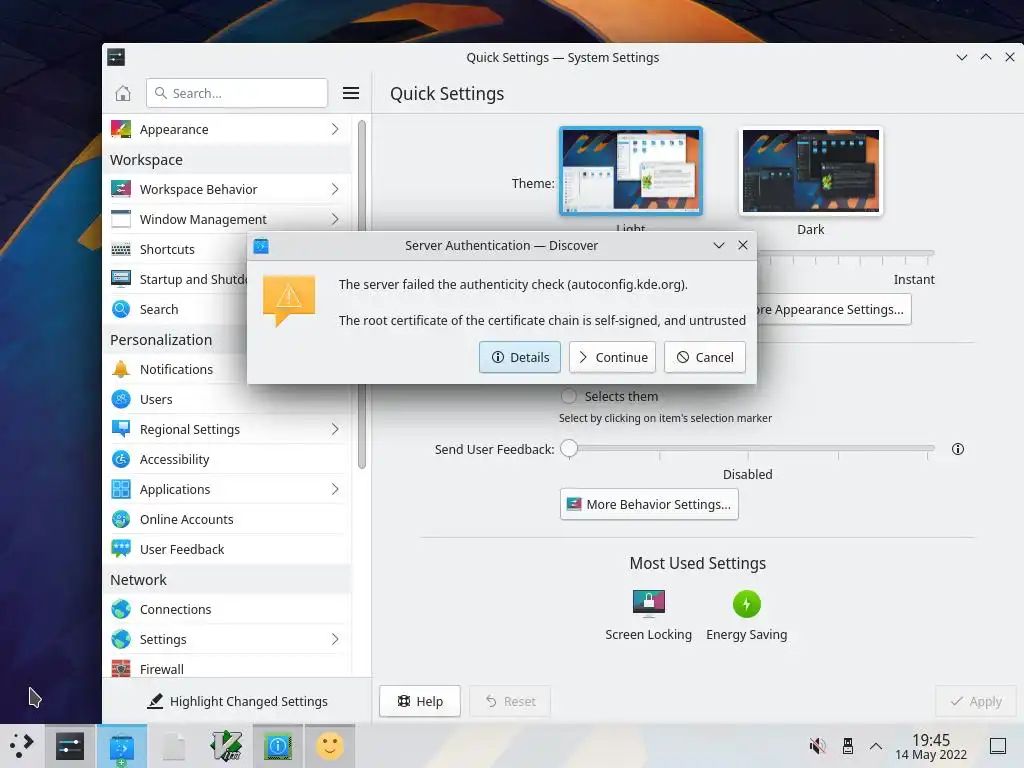Click the Accessibility icon
The image size is (1024, 768).
(121, 459)
